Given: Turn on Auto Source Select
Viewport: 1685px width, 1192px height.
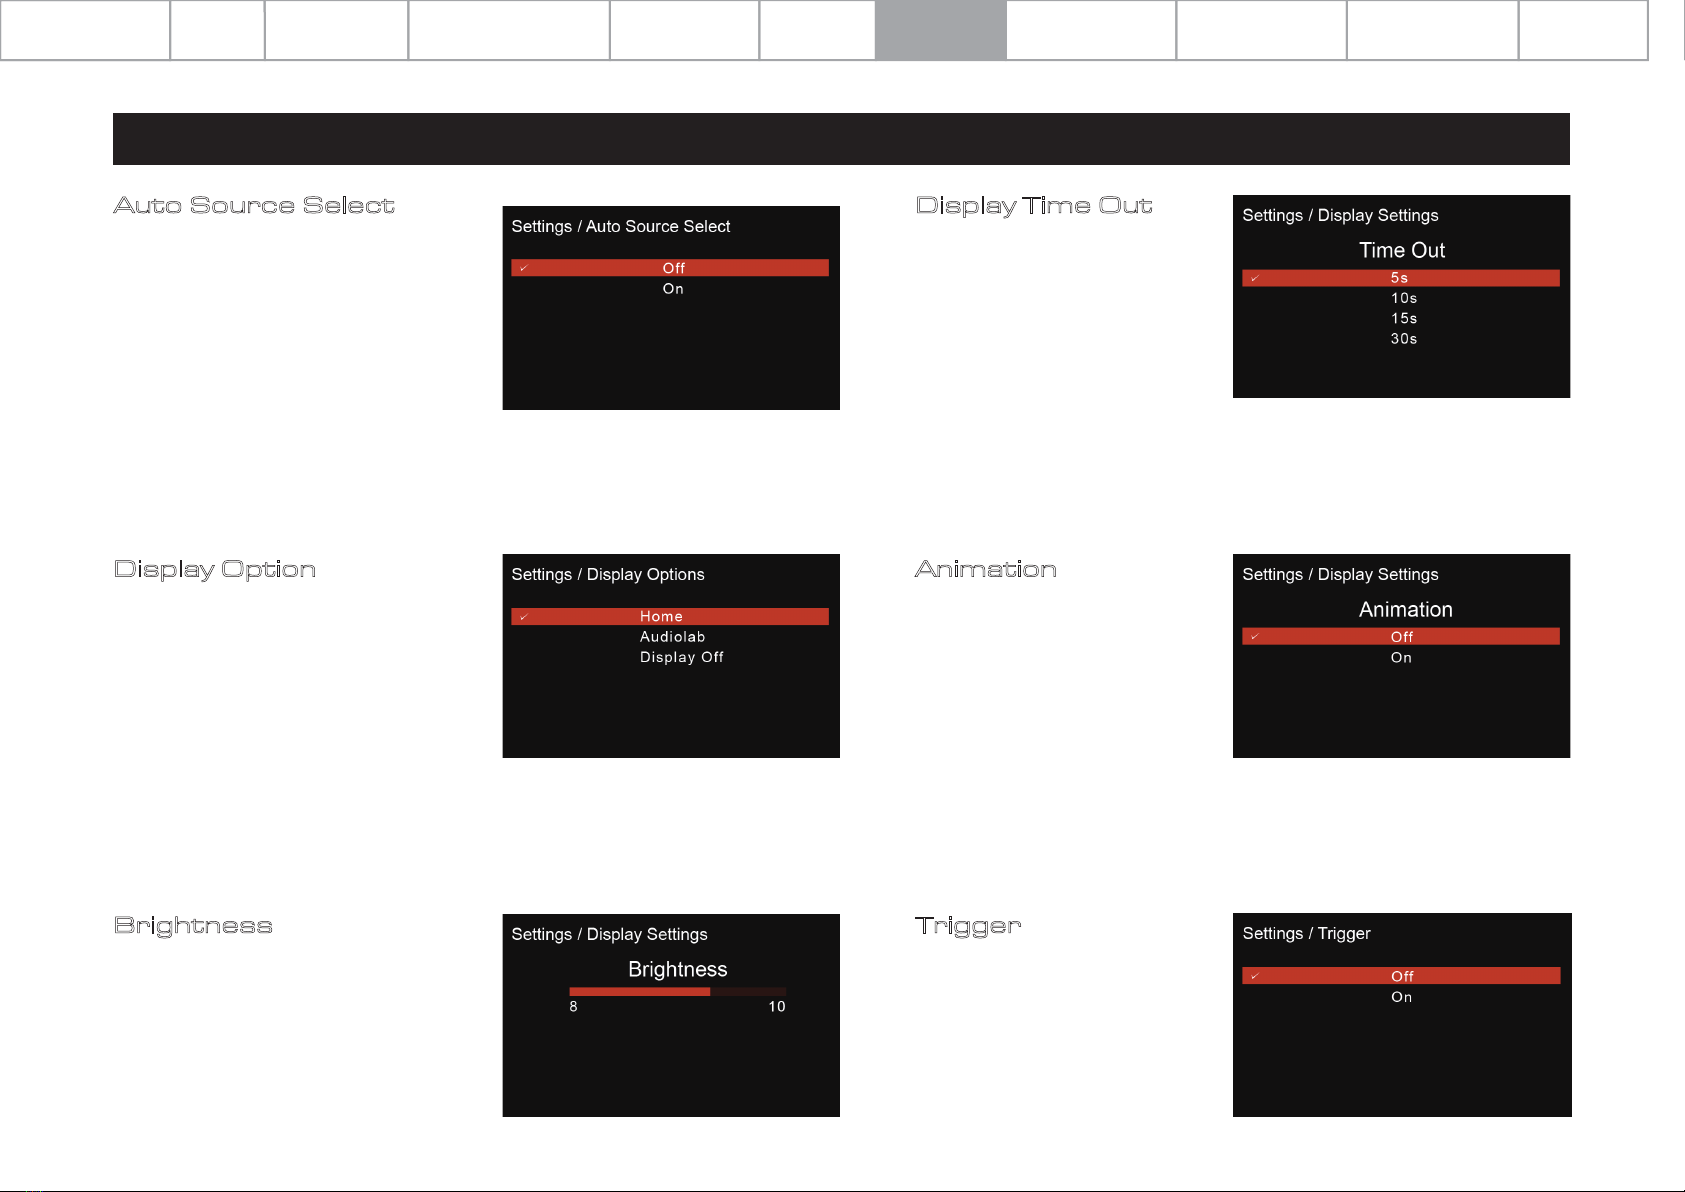Looking at the screenshot, I should [x=673, y=289].
